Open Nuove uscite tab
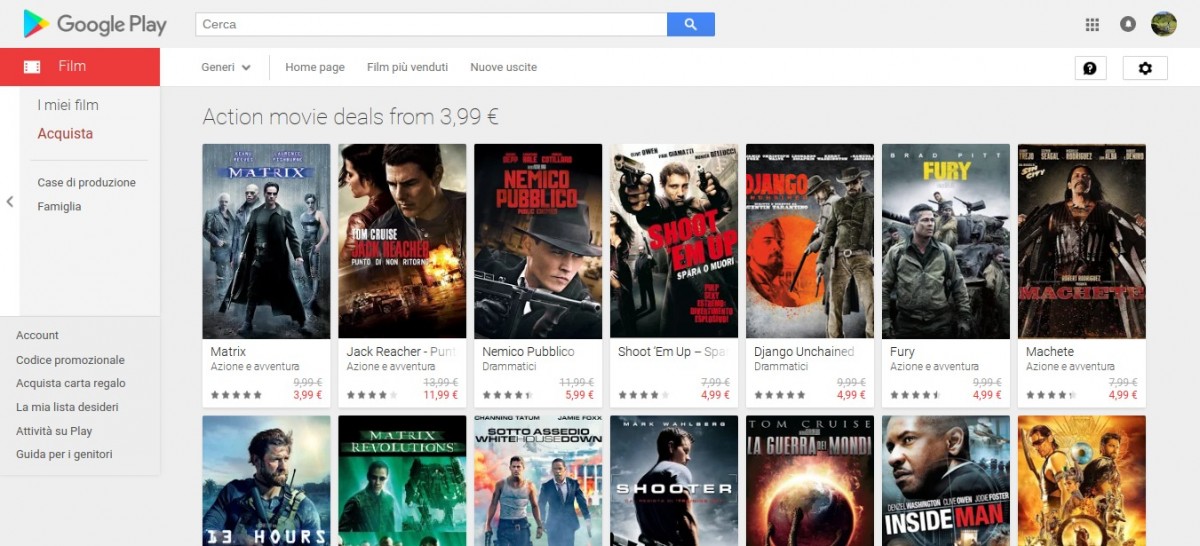This screenshot has width=1200, height=546. [x=504, y=68]
